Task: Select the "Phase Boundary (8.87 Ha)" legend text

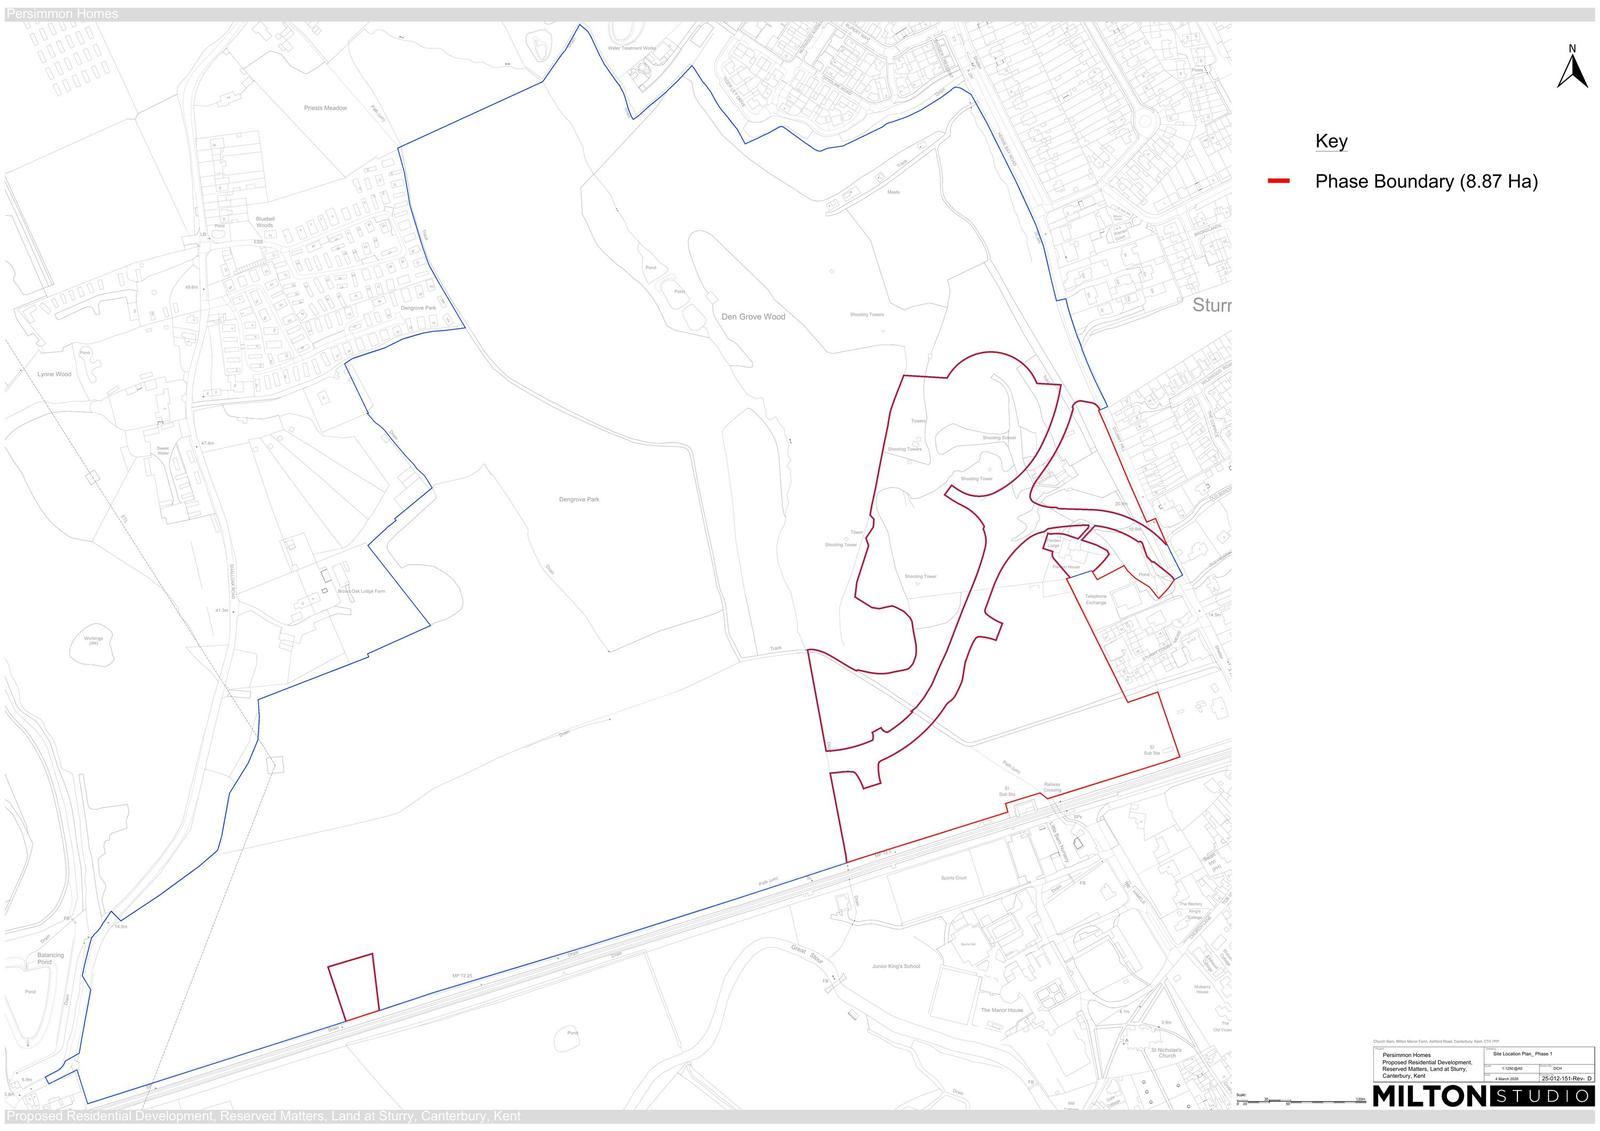Action: pos(1426,181)
